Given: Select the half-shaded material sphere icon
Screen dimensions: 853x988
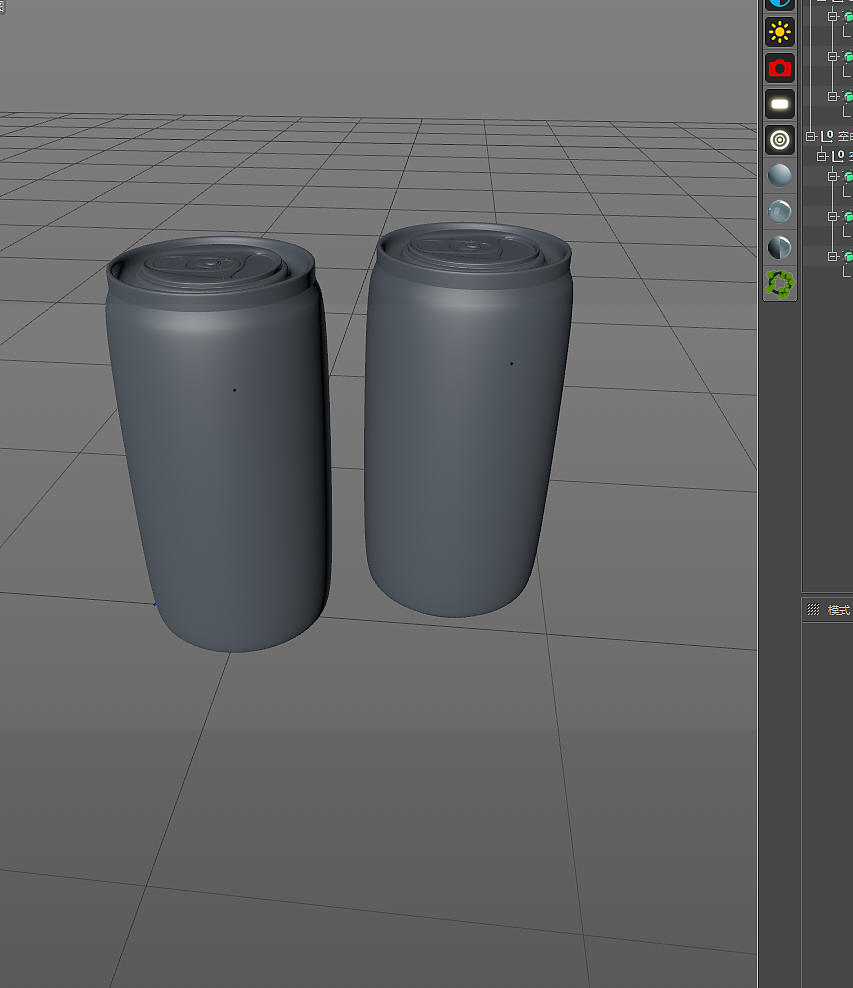Looking at the screenshot, I should [x=780, y=248].
